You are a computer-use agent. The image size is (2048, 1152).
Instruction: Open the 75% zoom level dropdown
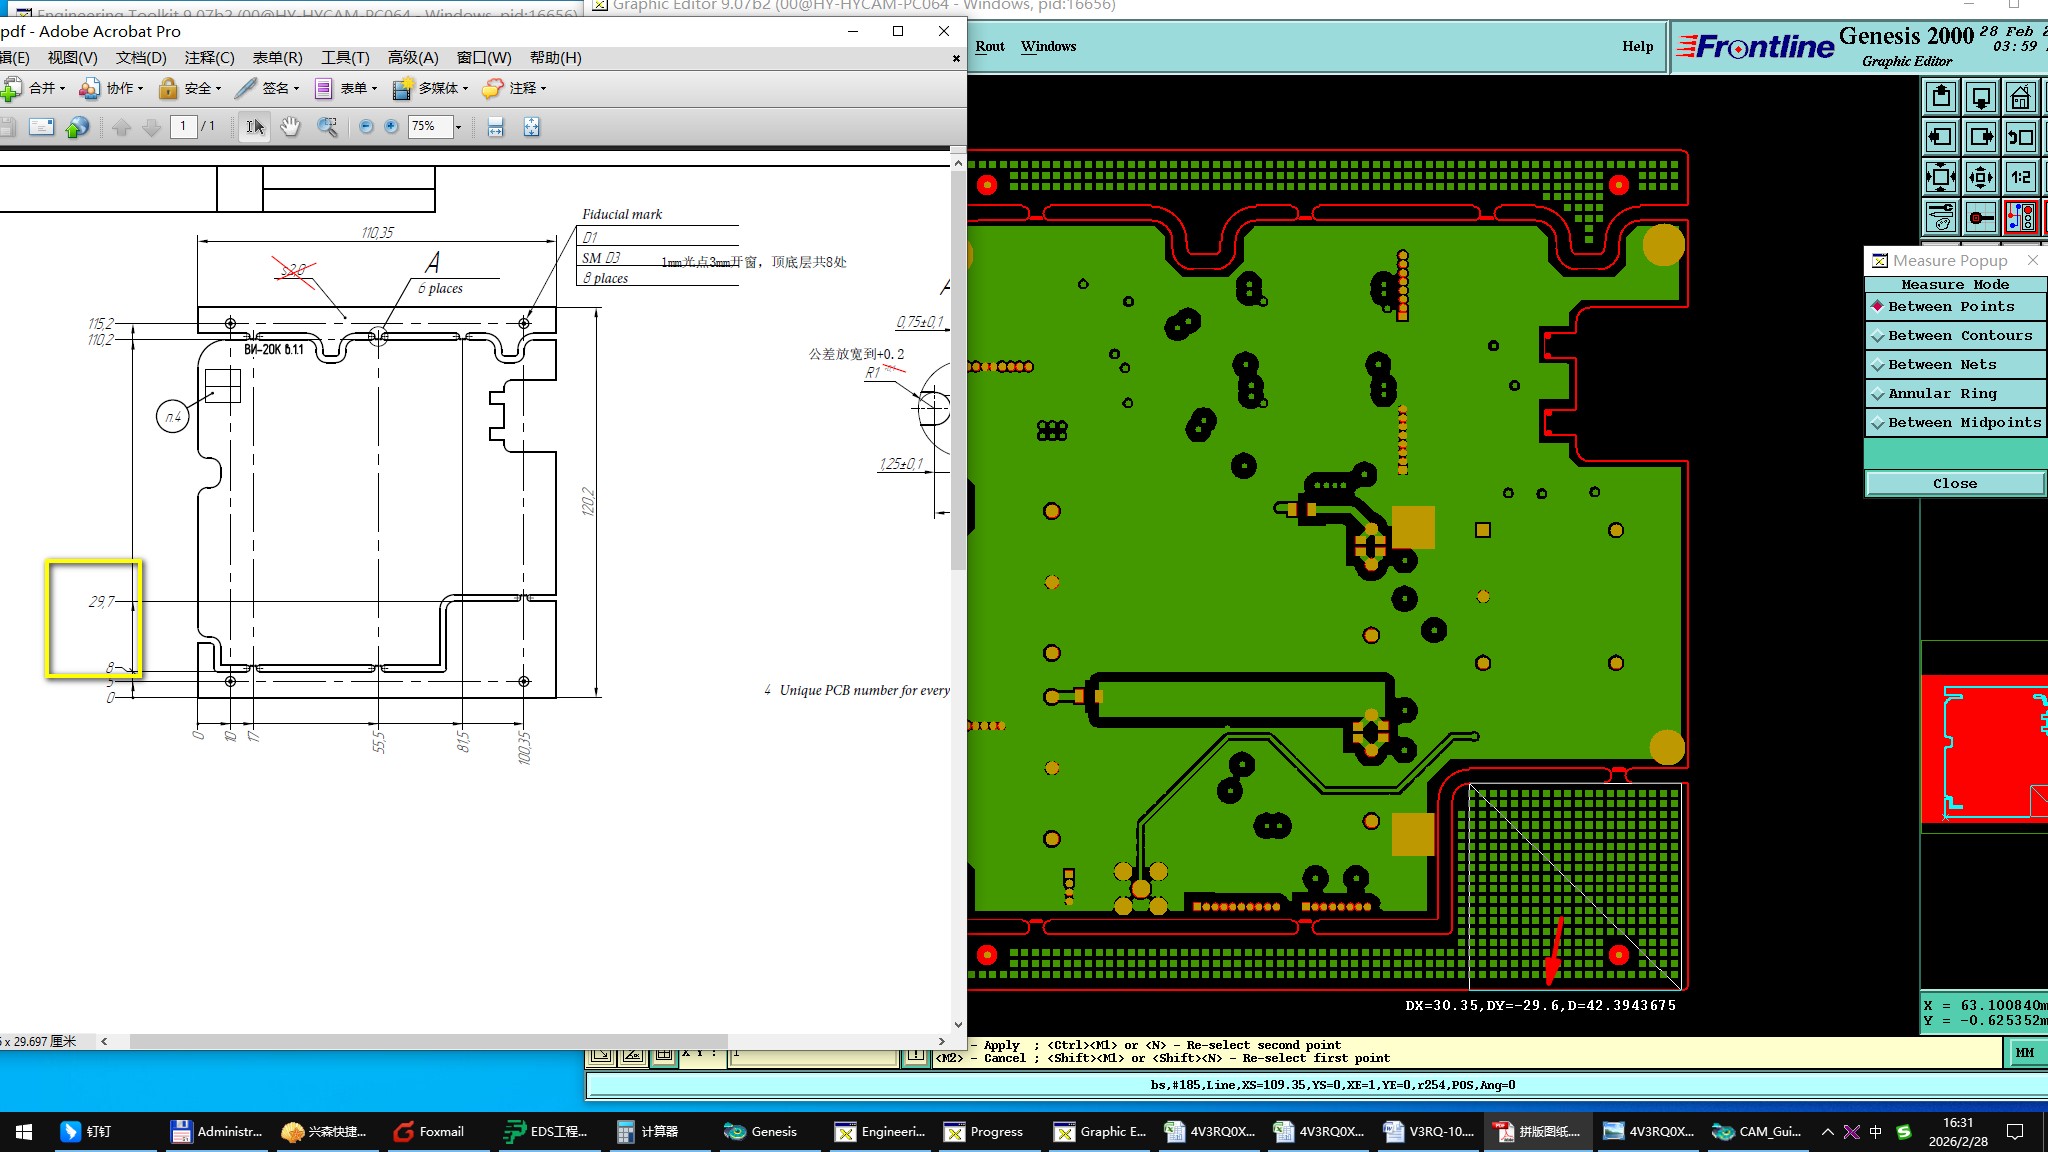click(458, 127)
